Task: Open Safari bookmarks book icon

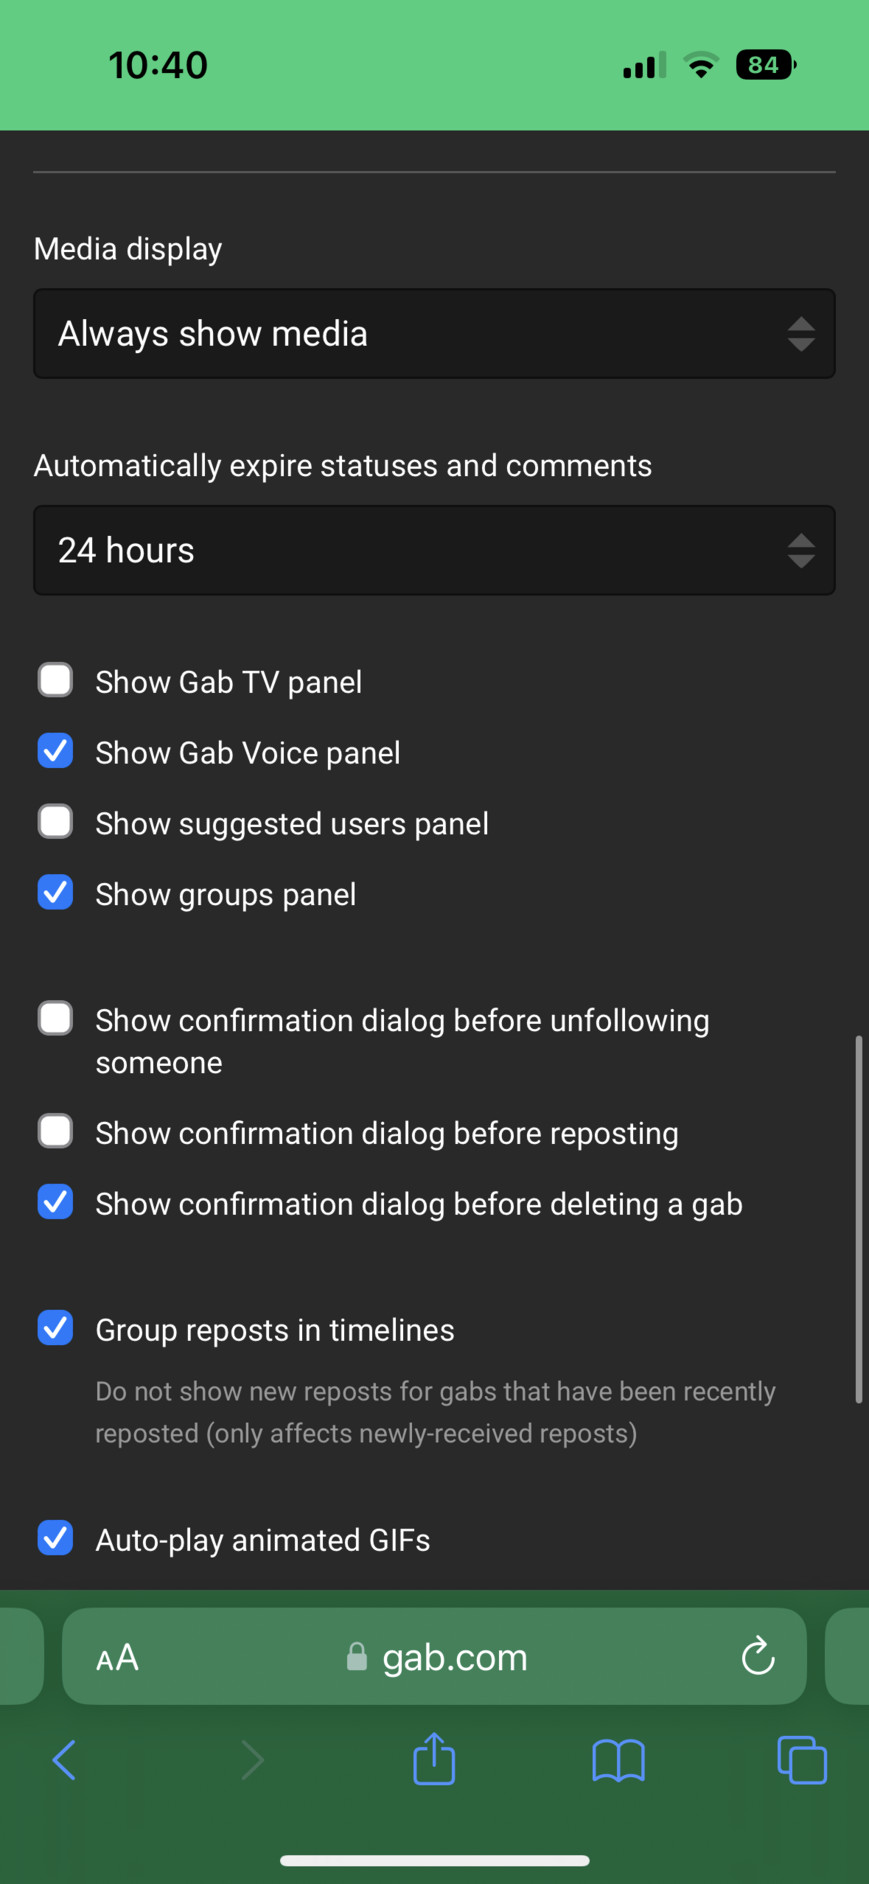Action: (618, 1760)
